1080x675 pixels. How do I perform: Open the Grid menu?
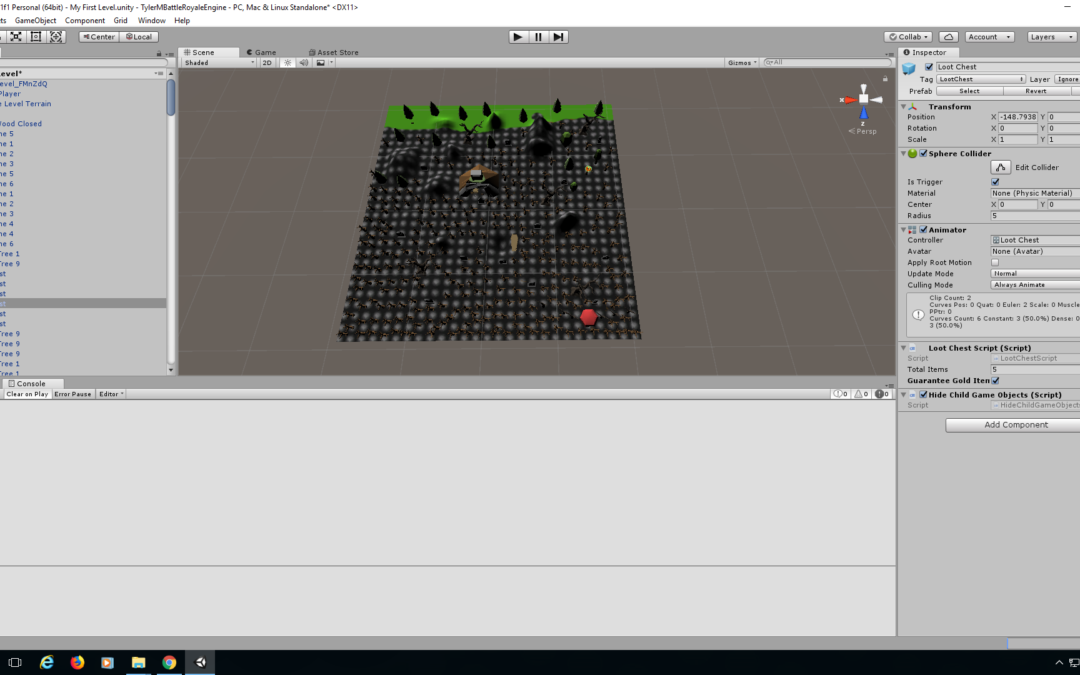pos(121,21)
